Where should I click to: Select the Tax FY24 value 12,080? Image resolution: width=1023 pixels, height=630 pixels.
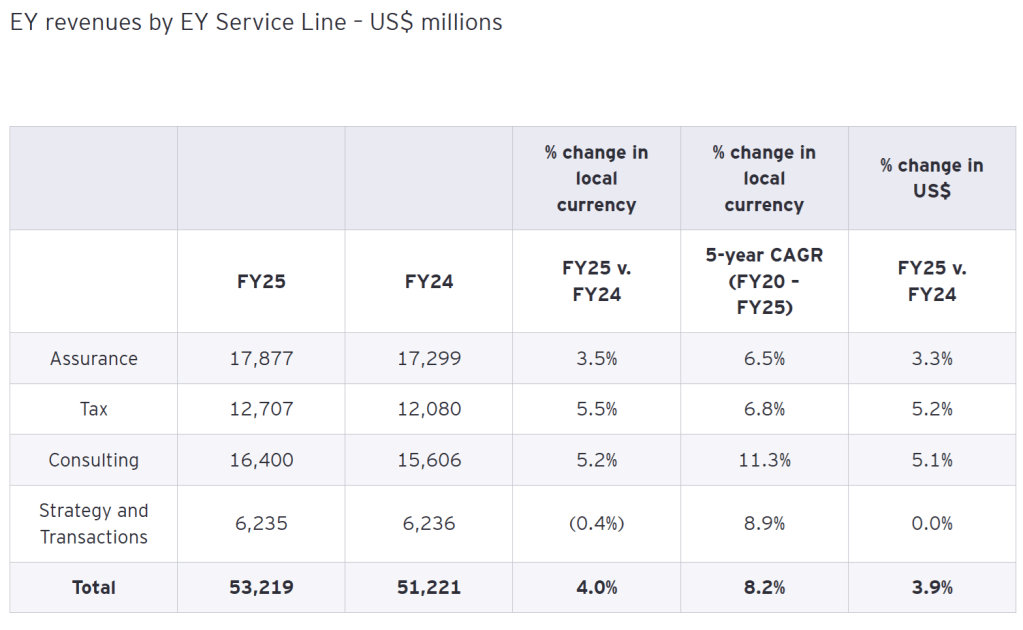point(429,409)
